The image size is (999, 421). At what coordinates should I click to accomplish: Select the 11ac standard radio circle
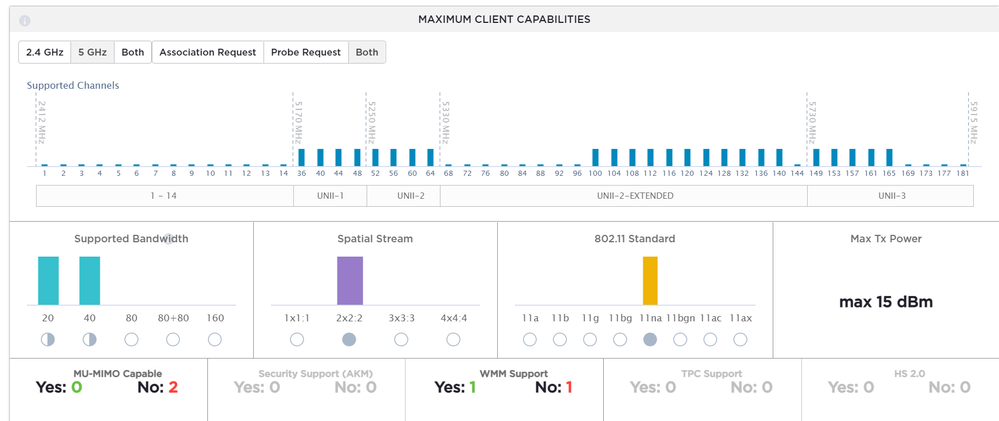pos(710,339)
